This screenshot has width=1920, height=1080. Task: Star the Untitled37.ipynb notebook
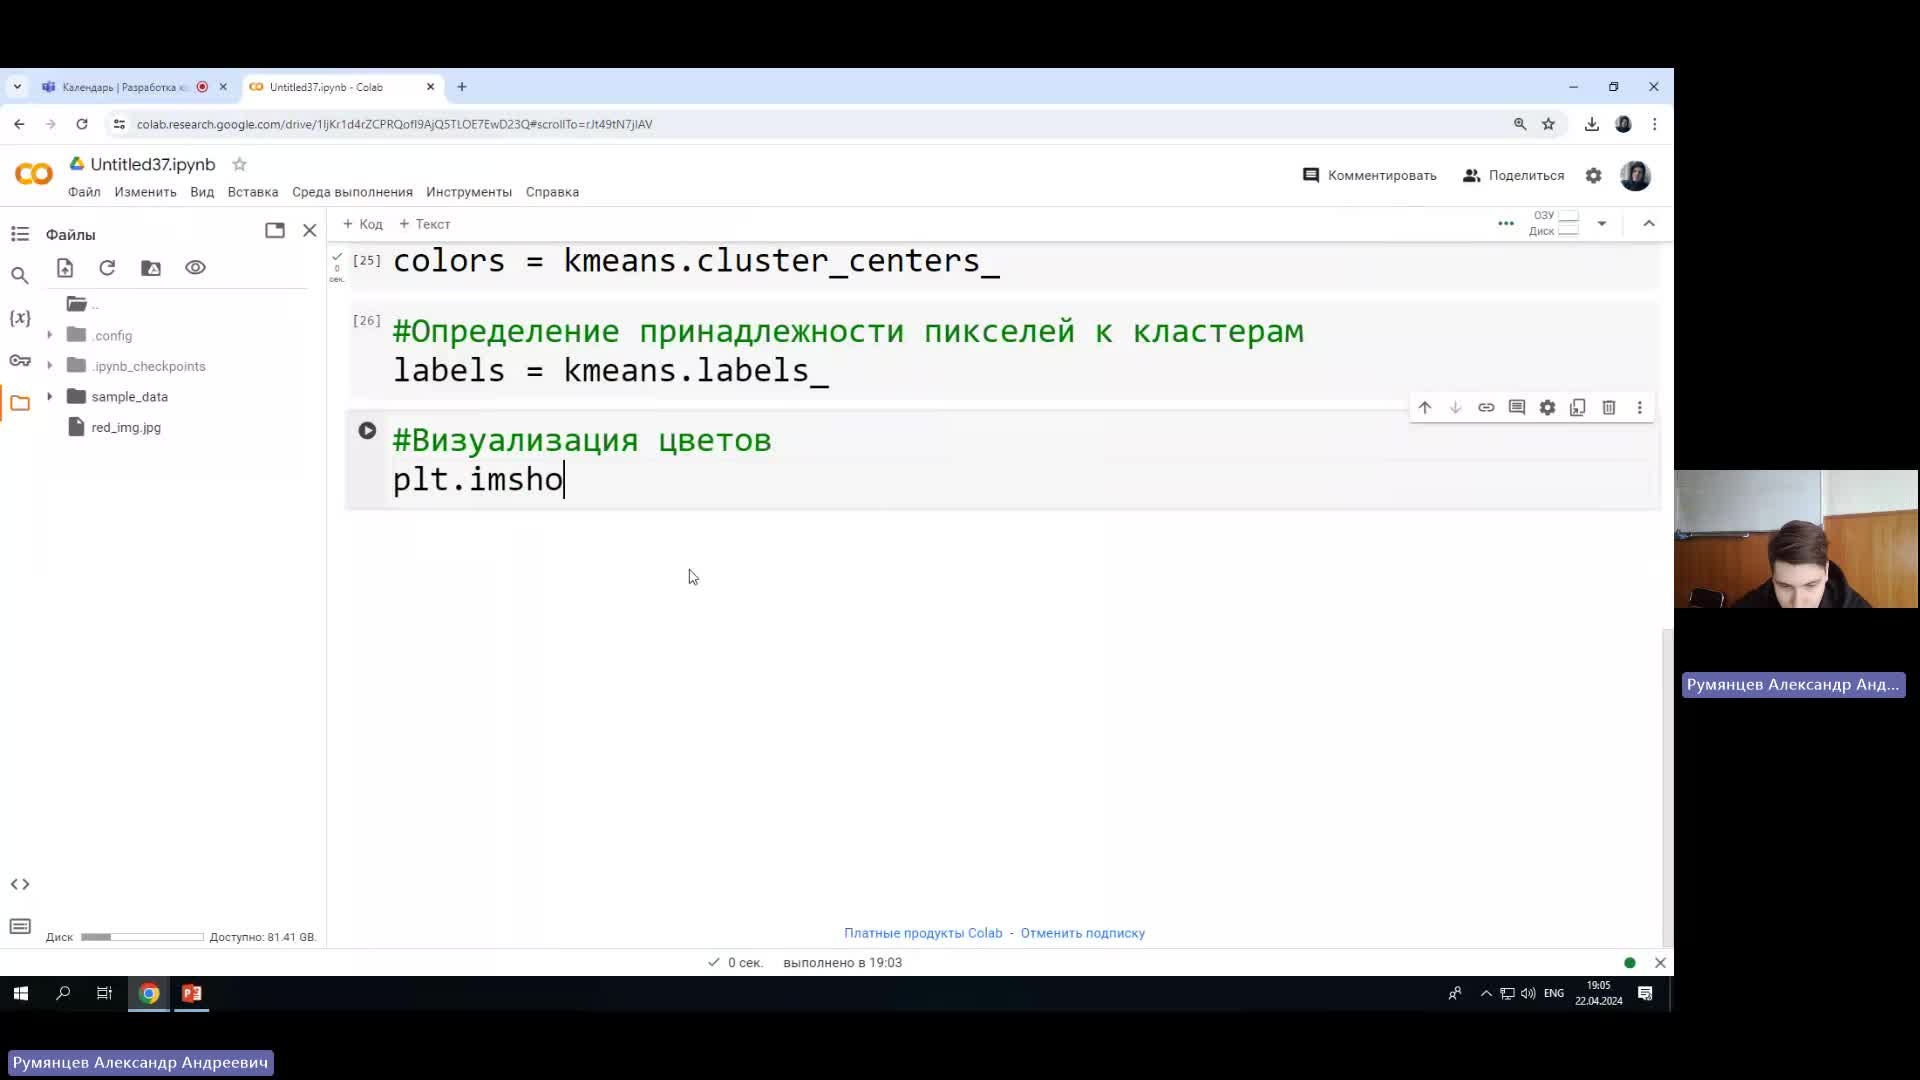pos(239,164)
